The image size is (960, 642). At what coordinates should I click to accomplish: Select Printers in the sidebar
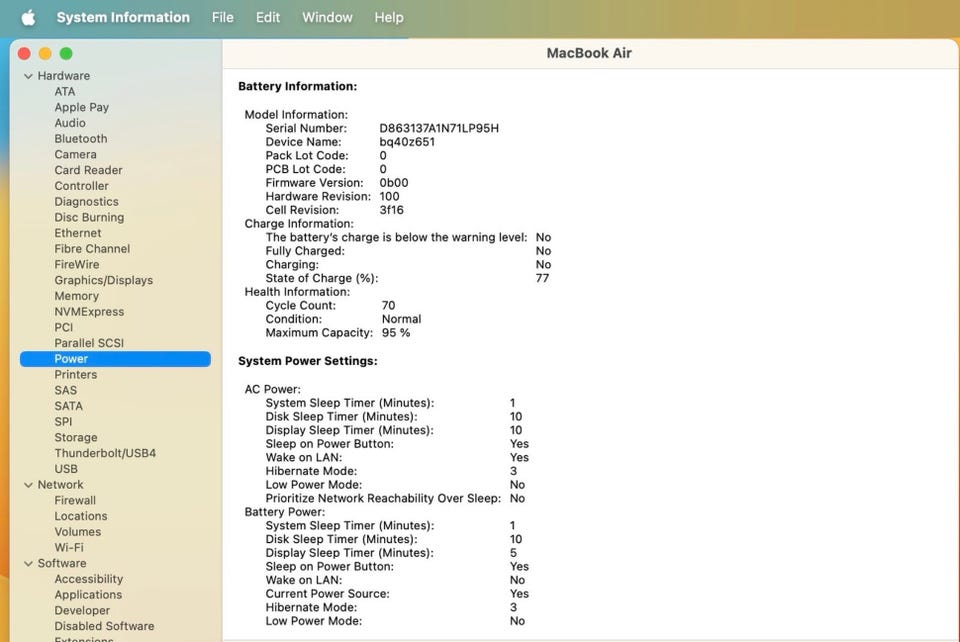[x=75, y=375]
